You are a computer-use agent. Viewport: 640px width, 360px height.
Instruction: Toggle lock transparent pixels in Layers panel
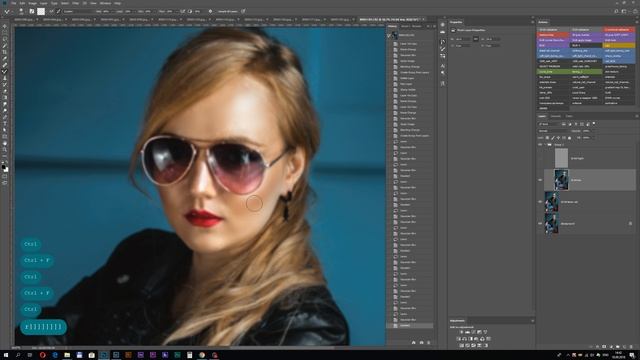(547, 138)
